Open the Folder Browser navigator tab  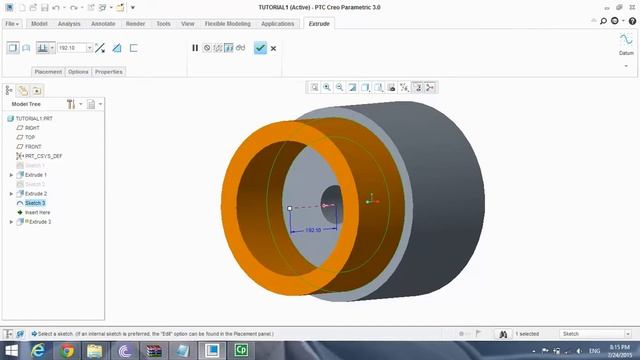point(23,90)
